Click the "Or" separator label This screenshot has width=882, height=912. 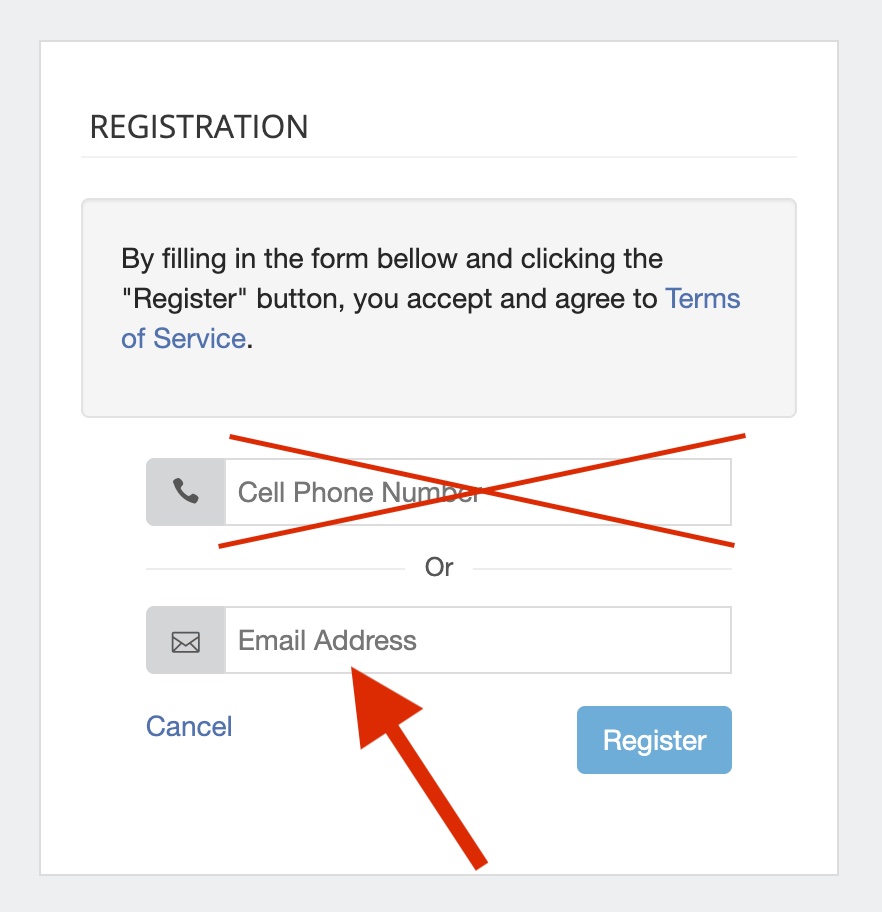click(x=439, y=567)
